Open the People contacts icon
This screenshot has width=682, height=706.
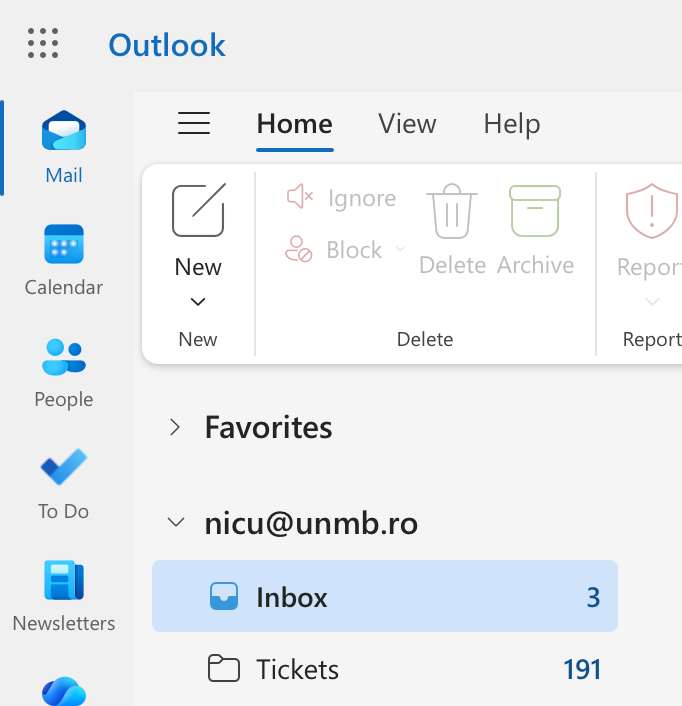tap(64, 356)
